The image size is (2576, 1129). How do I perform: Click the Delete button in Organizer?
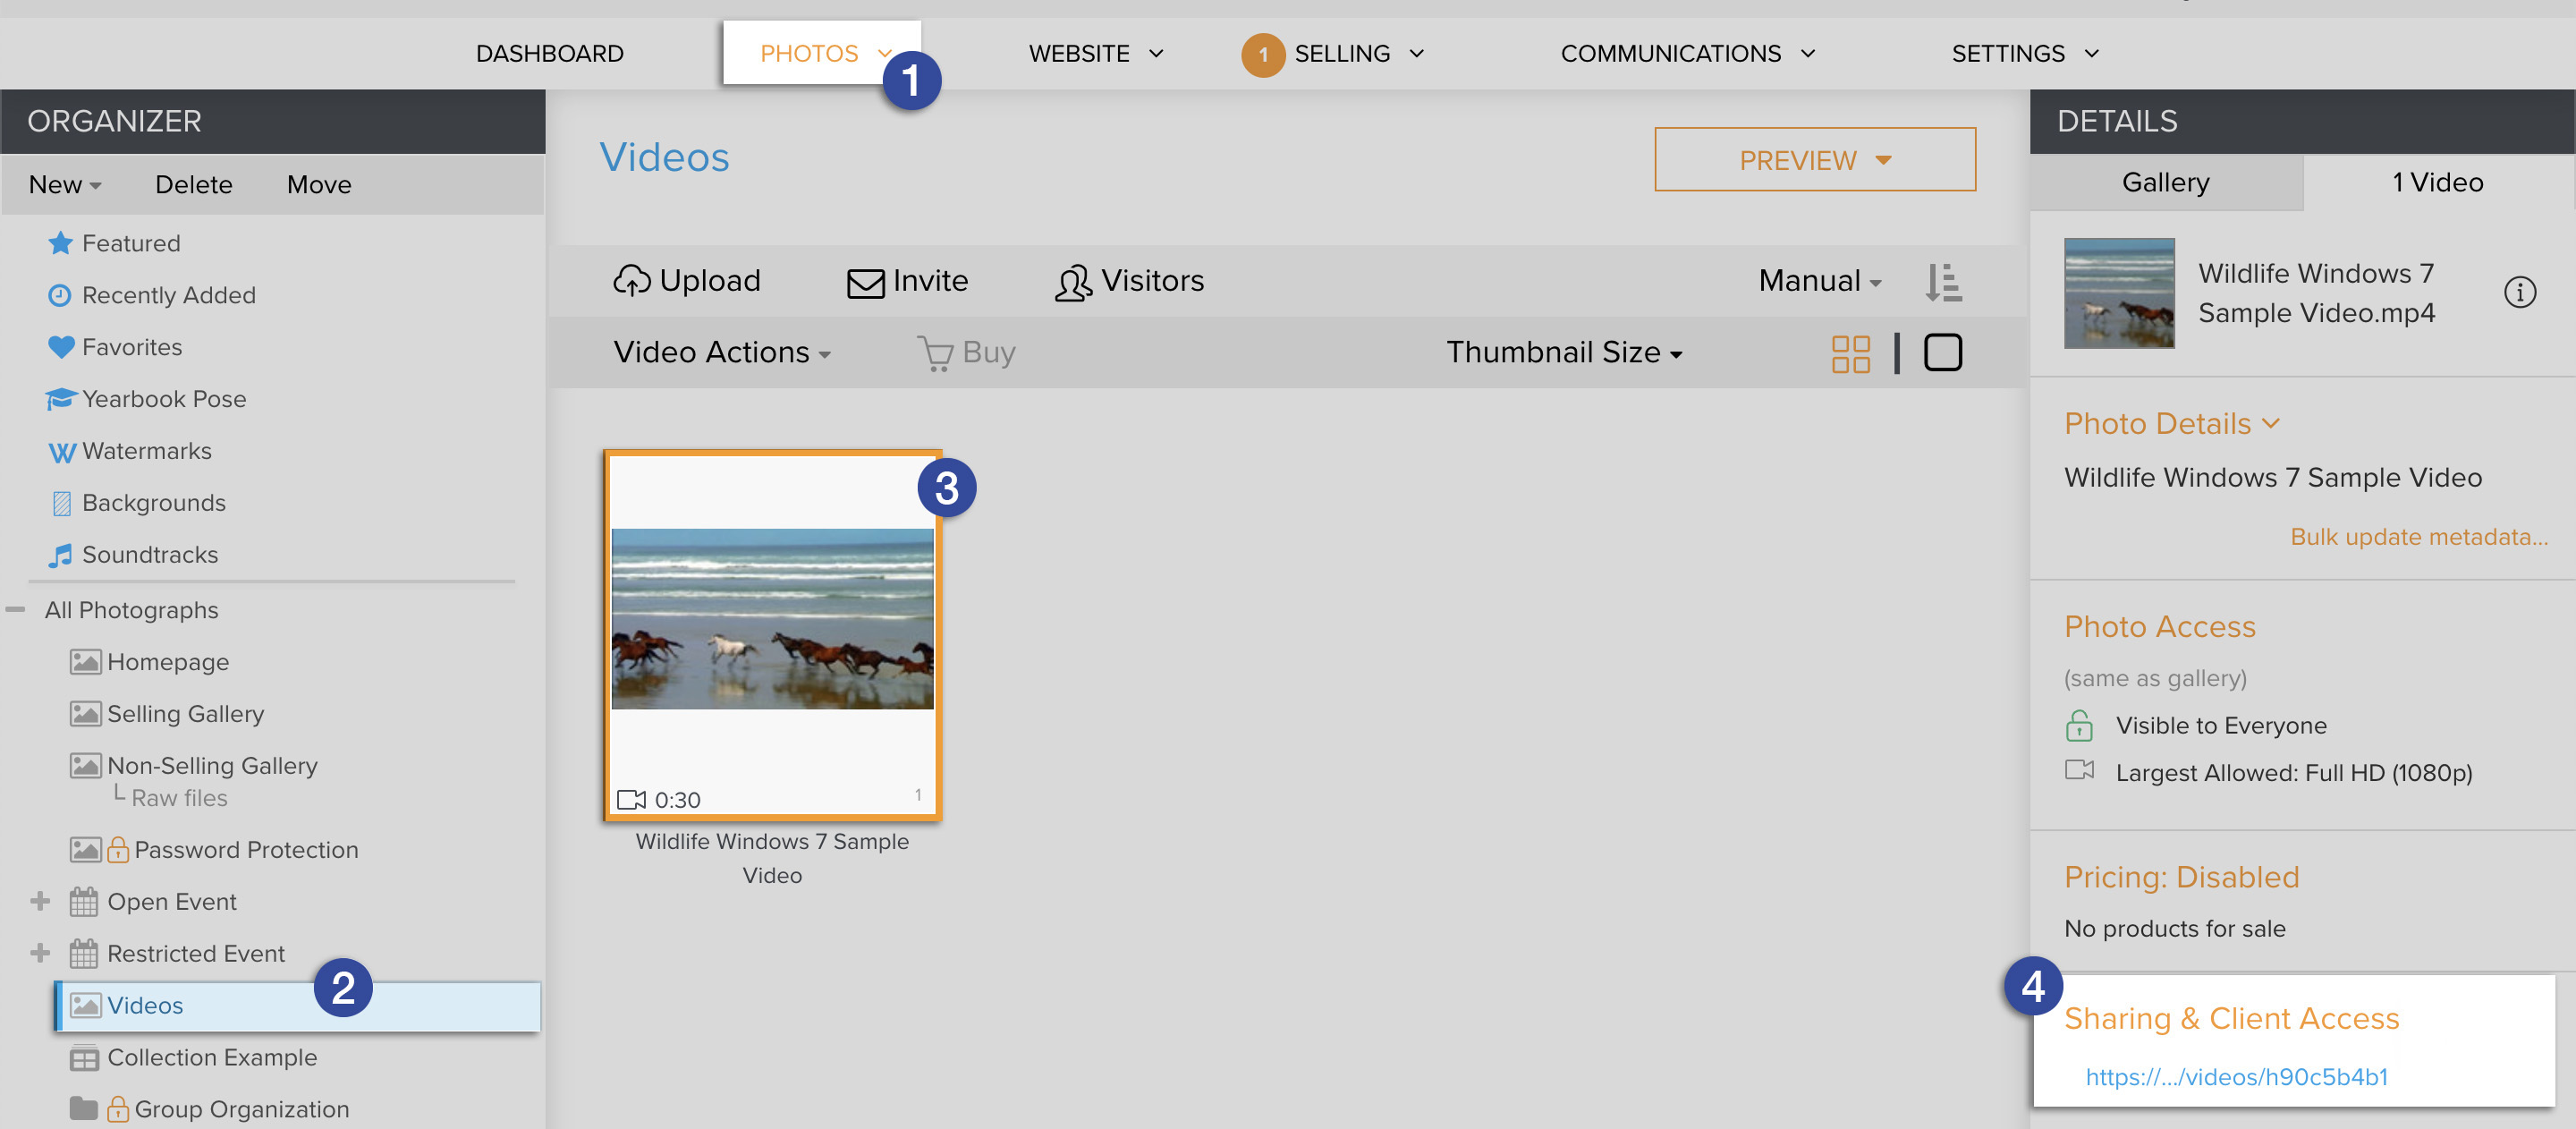pyautogui.click(x=194, y=185)
